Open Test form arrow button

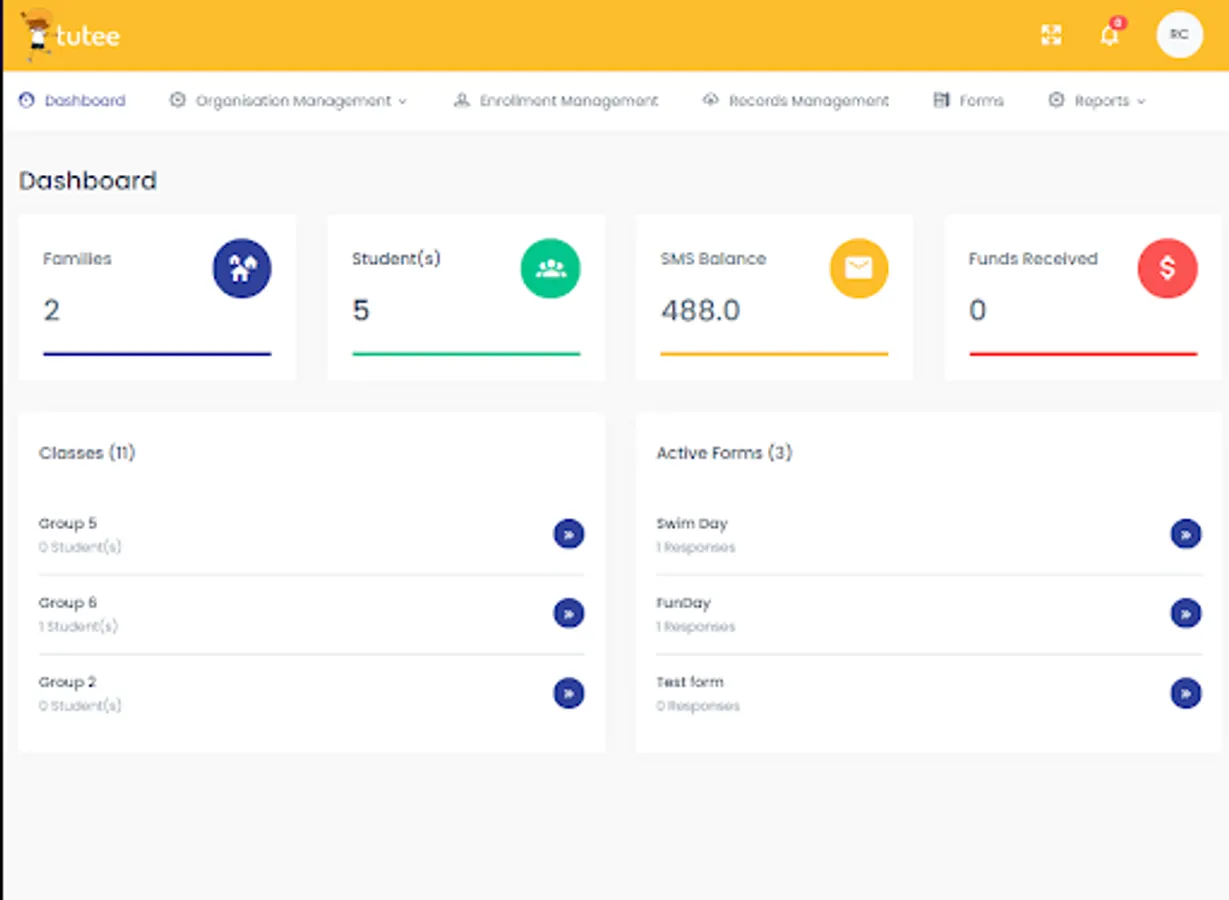point(1186,693)
